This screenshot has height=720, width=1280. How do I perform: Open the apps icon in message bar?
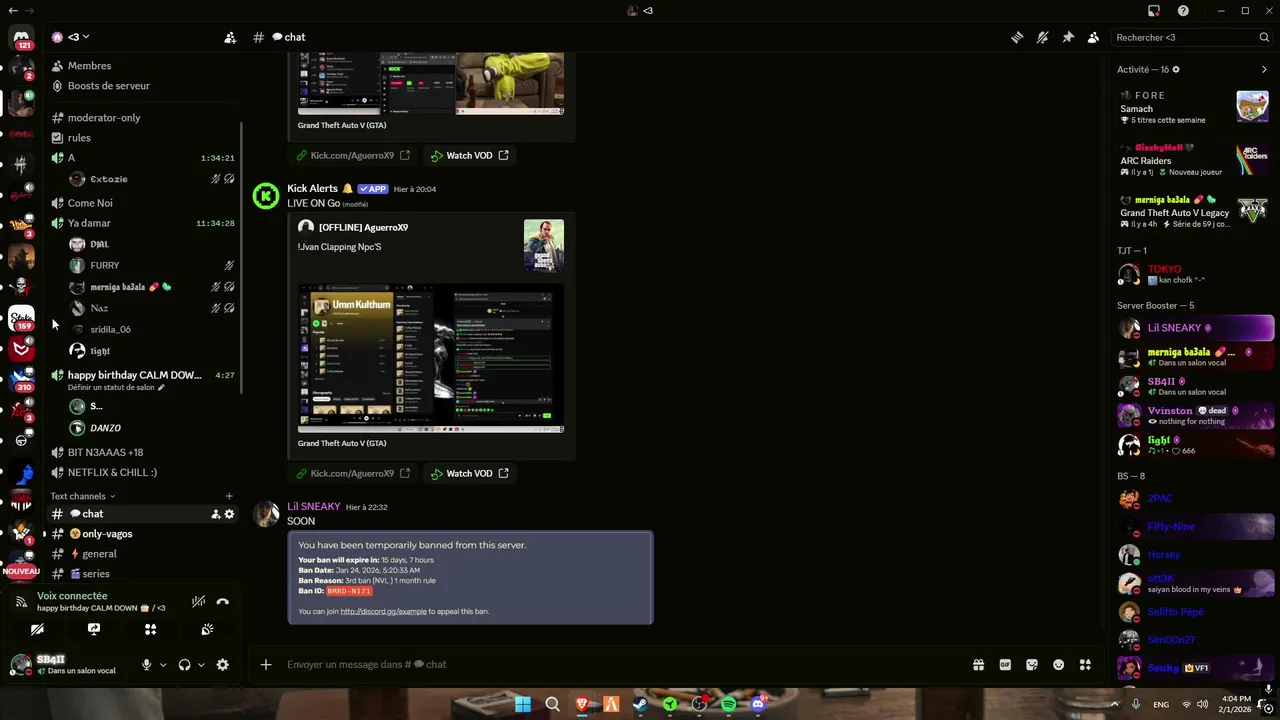point(1085,664)
